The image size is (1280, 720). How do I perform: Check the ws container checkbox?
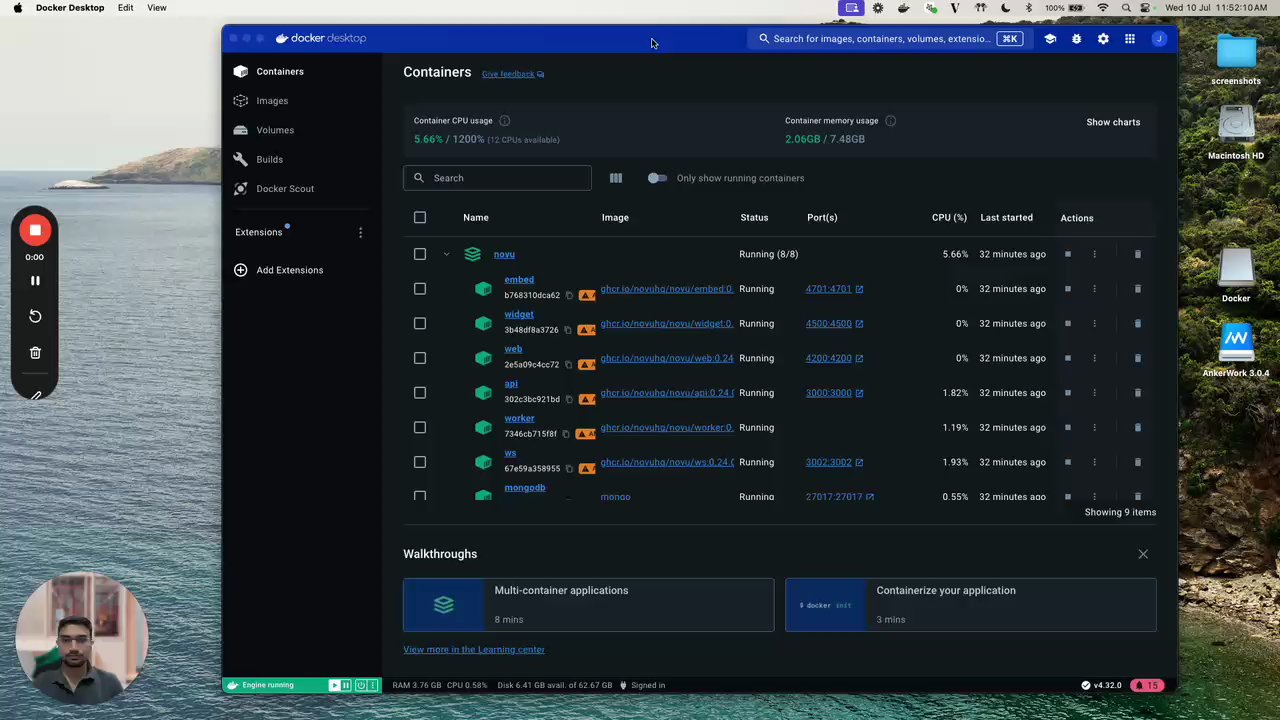[420, 462]
